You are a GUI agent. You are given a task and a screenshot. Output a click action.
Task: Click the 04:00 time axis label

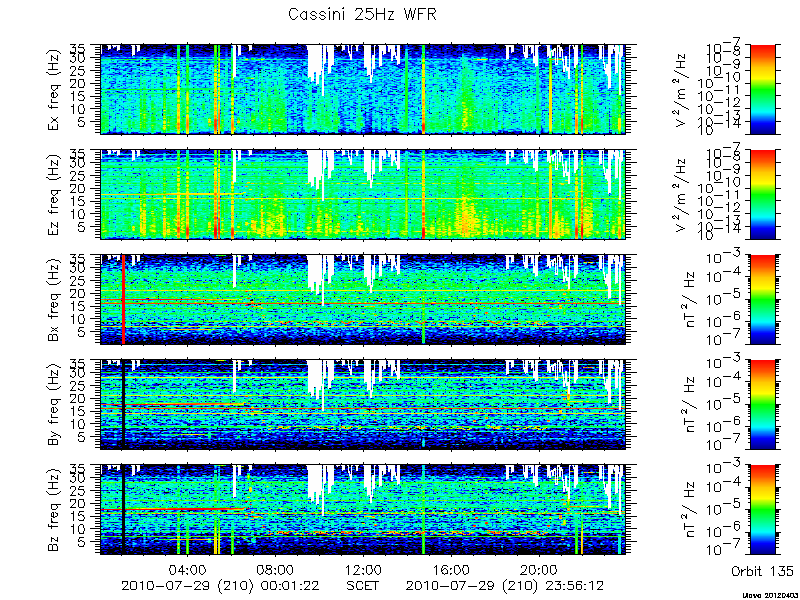pyautogui.click(x=188, y=570)
